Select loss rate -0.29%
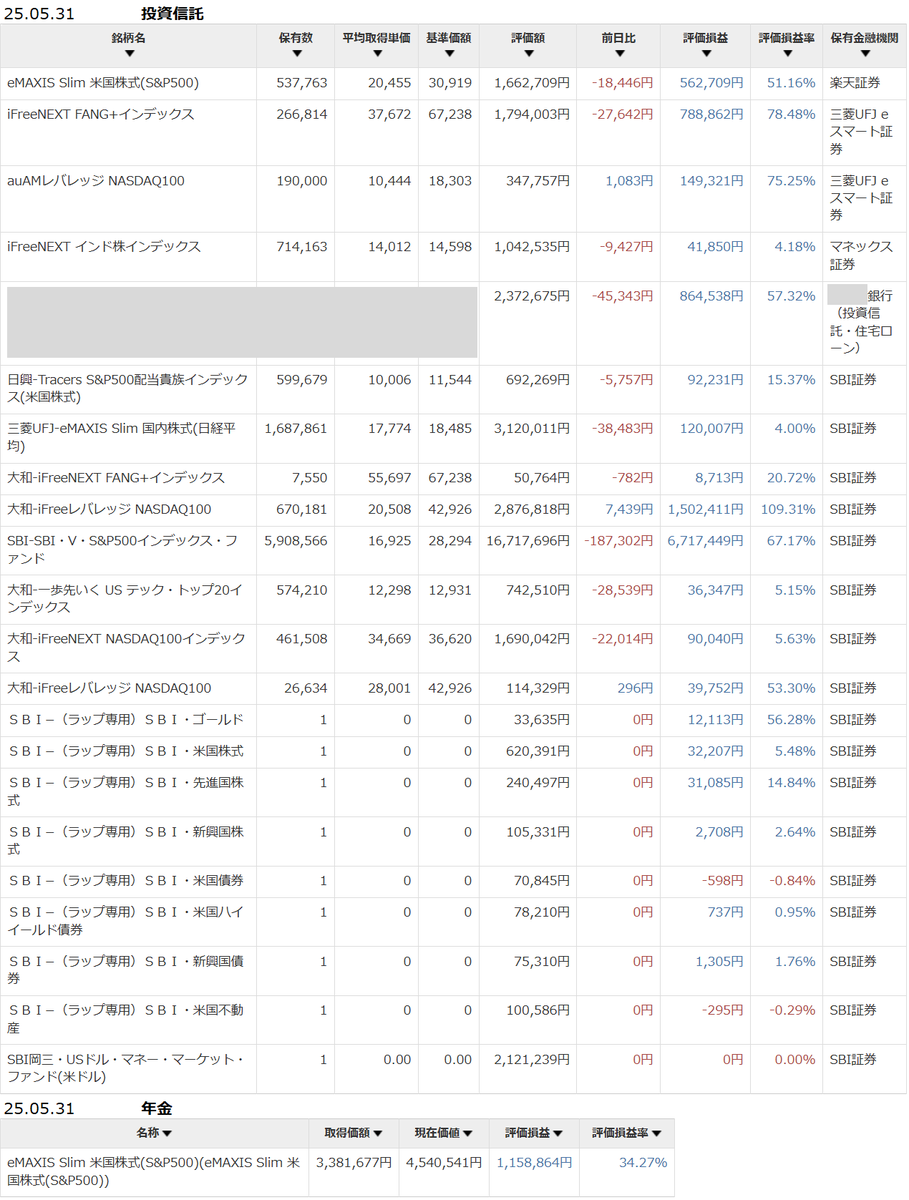The width and height of the screenshot is (909, 1200). click(793, 1010)
